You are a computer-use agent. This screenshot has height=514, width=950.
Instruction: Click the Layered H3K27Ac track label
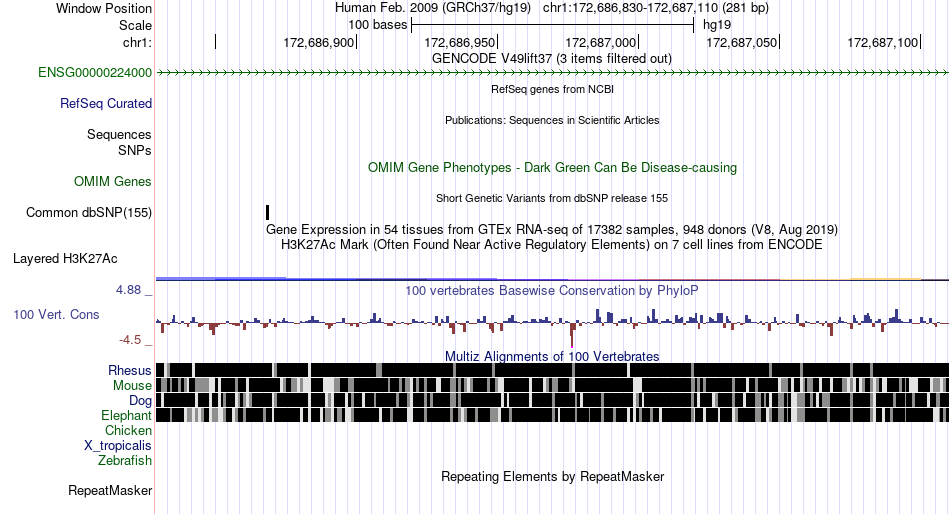click(65, 259)
